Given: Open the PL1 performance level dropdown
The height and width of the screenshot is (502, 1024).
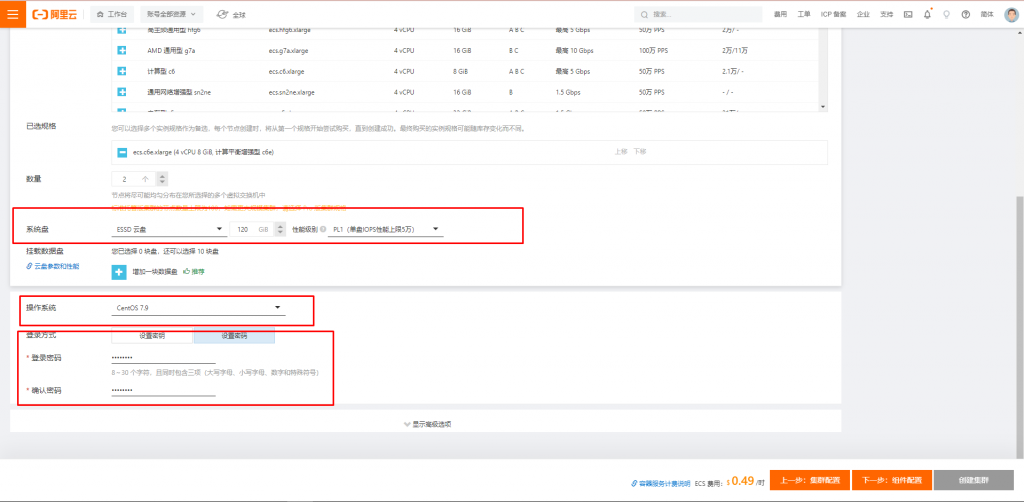Looking at the screenshot, I should [x=385, y=229].
